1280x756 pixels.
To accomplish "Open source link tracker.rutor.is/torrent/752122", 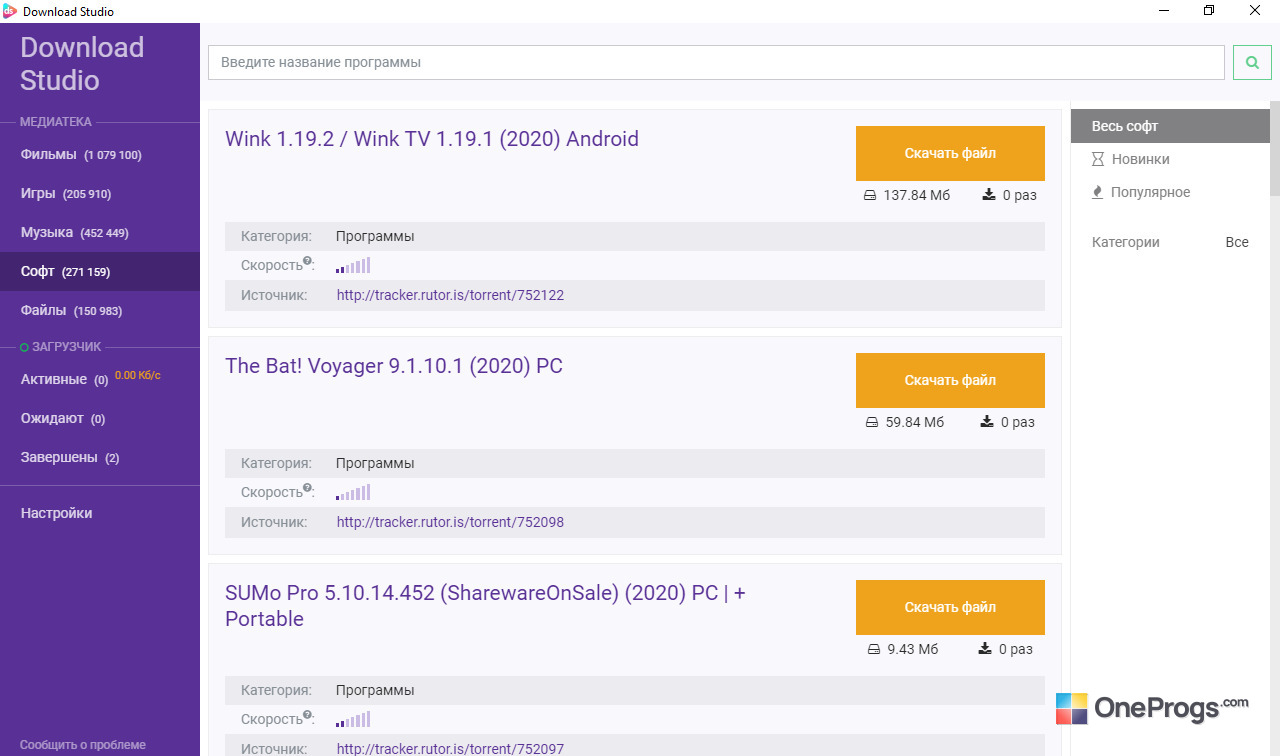I will [x=450, y=296].
